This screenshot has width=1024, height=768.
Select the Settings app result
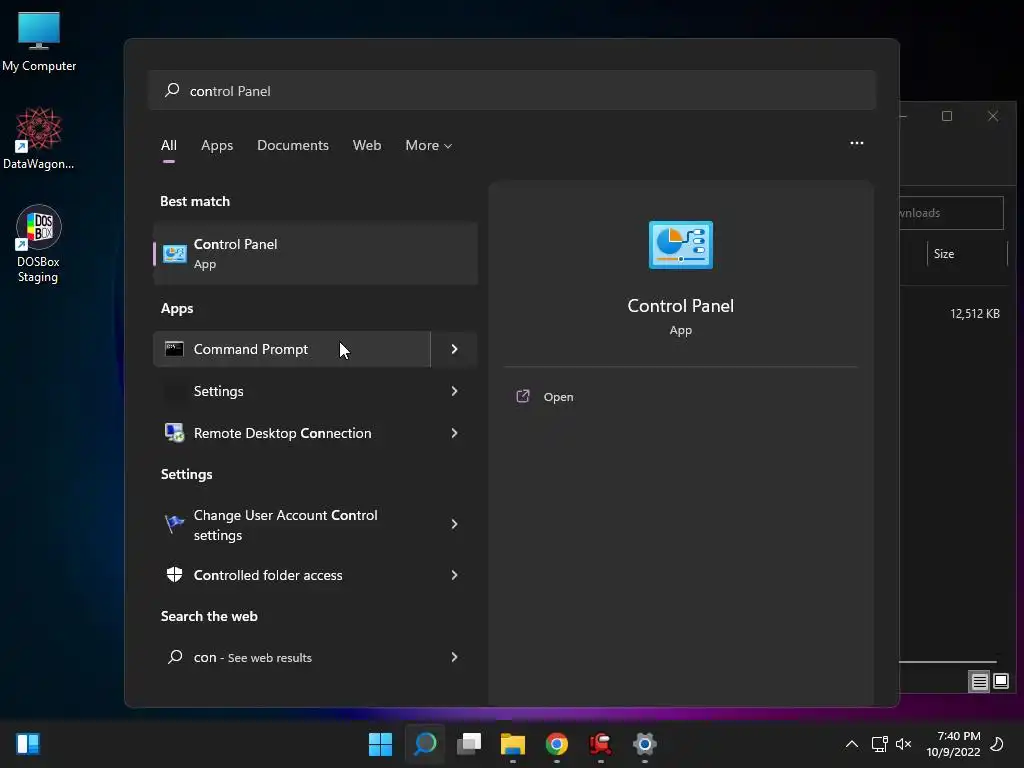click(292, 391)
